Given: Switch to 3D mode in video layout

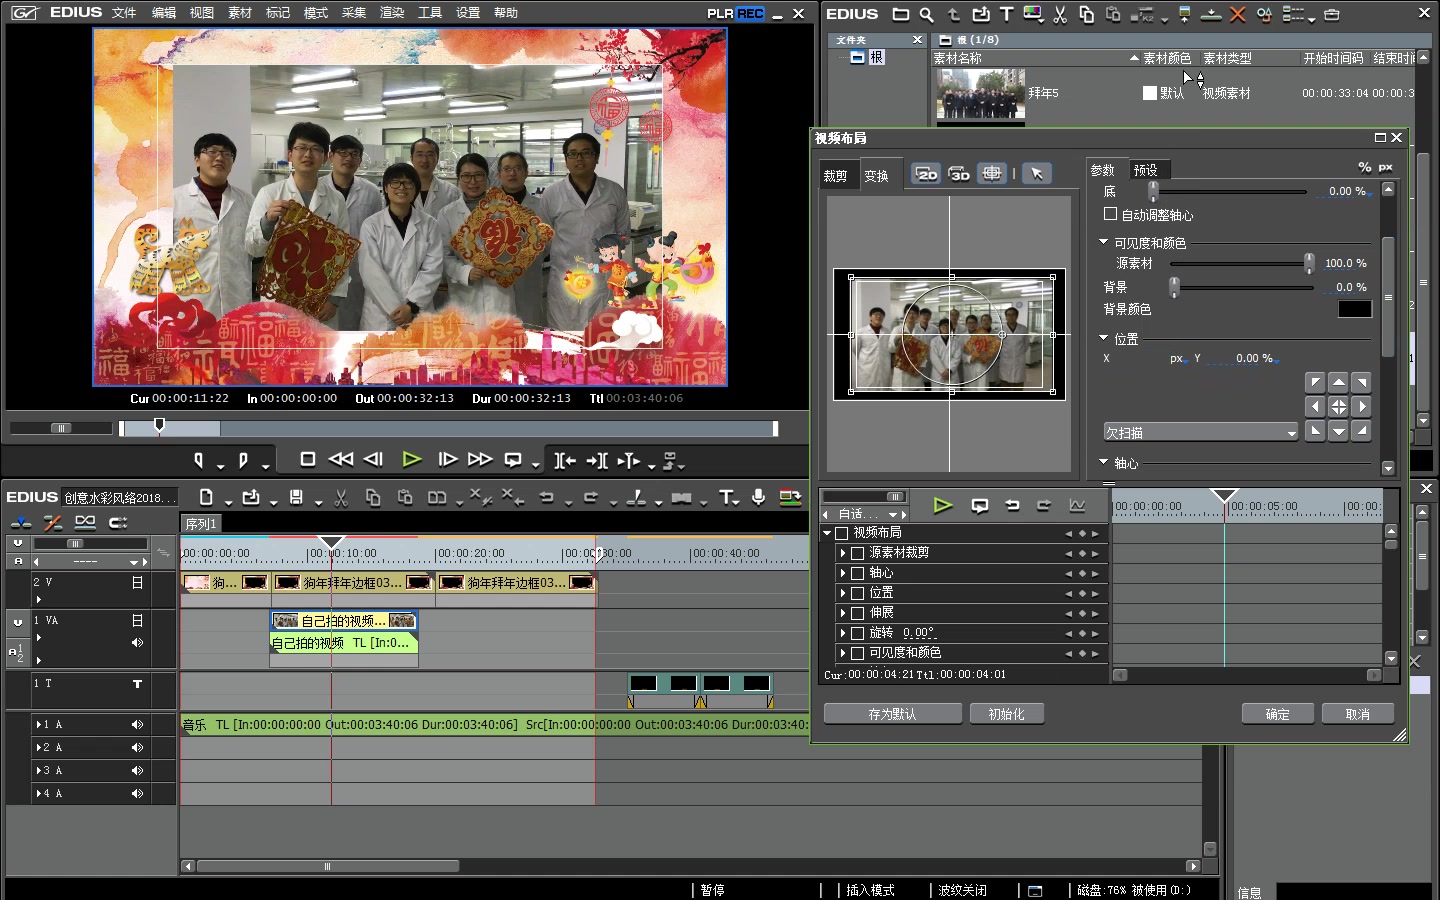Looking at the screenshot, I should [x=959, y=174].
